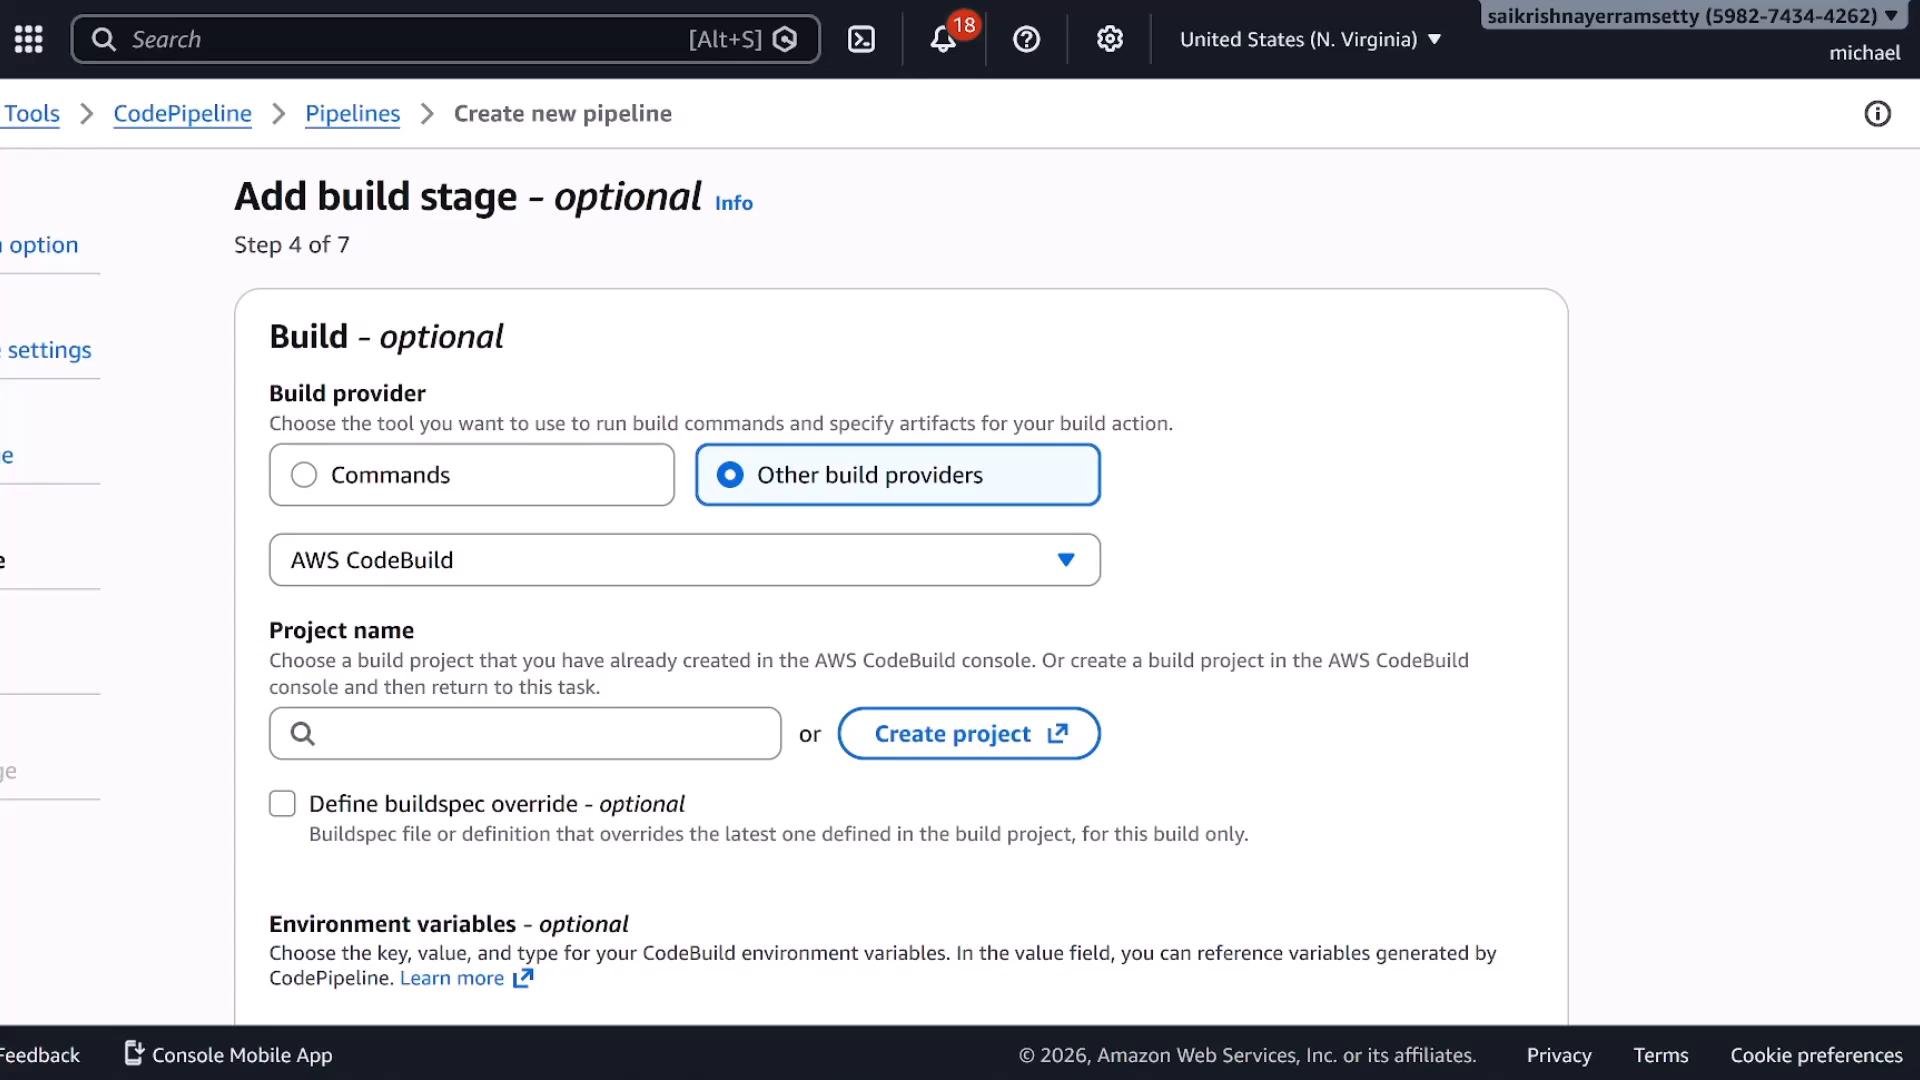Open the help question mark menu
Image resolution: width=1920 pixels, height=1080 pixels.
pos(1026,39)
